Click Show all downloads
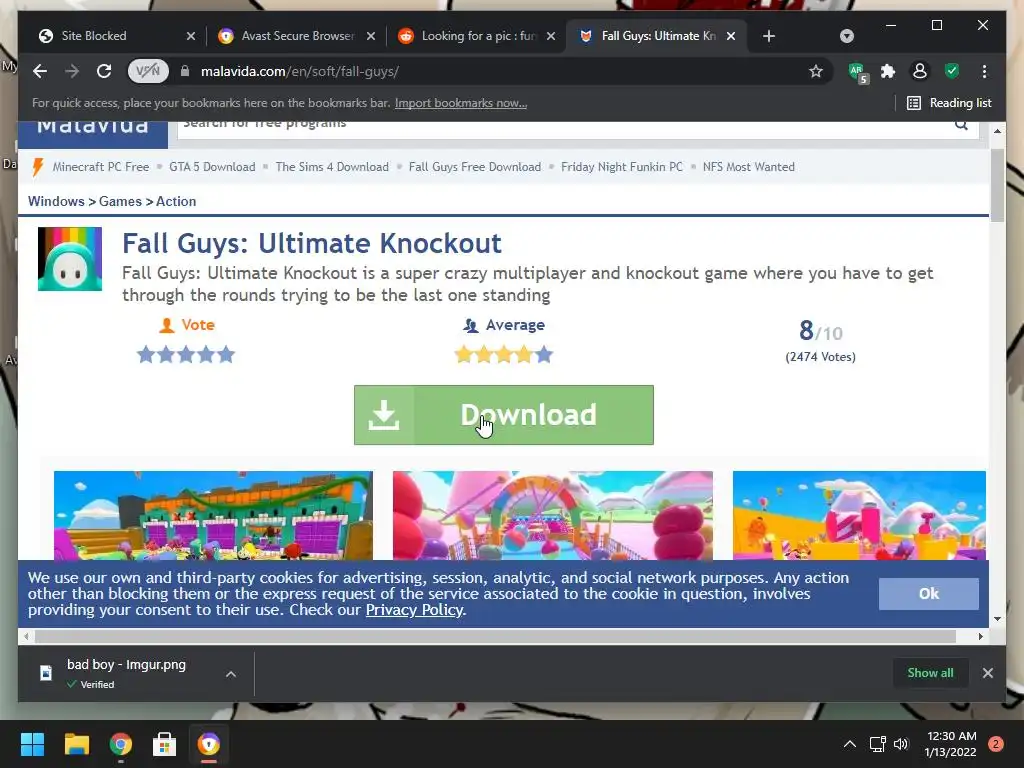Viewport: 1024px width, 768px height. click(930, 673)
